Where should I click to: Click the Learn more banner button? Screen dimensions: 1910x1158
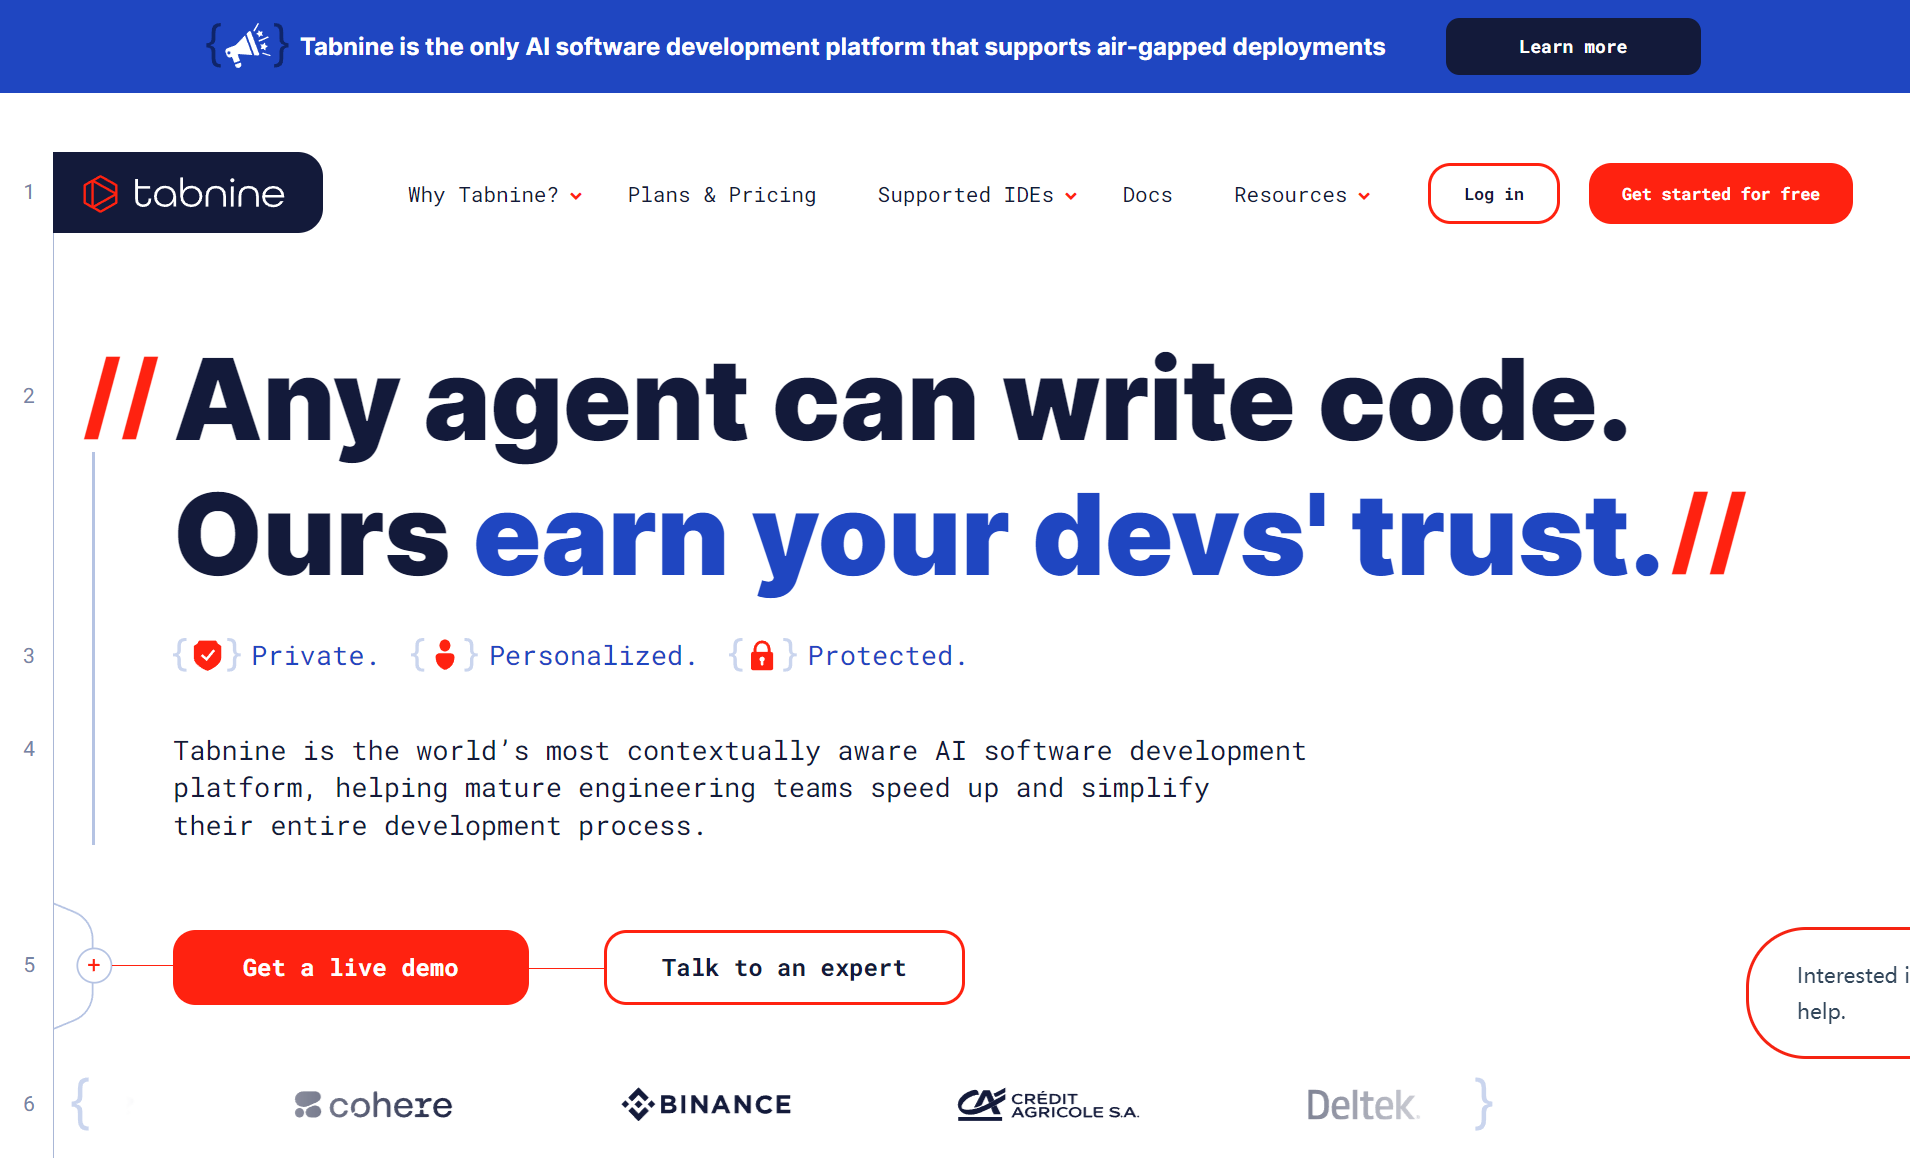pyautogui.click(x=1572, y=47)
